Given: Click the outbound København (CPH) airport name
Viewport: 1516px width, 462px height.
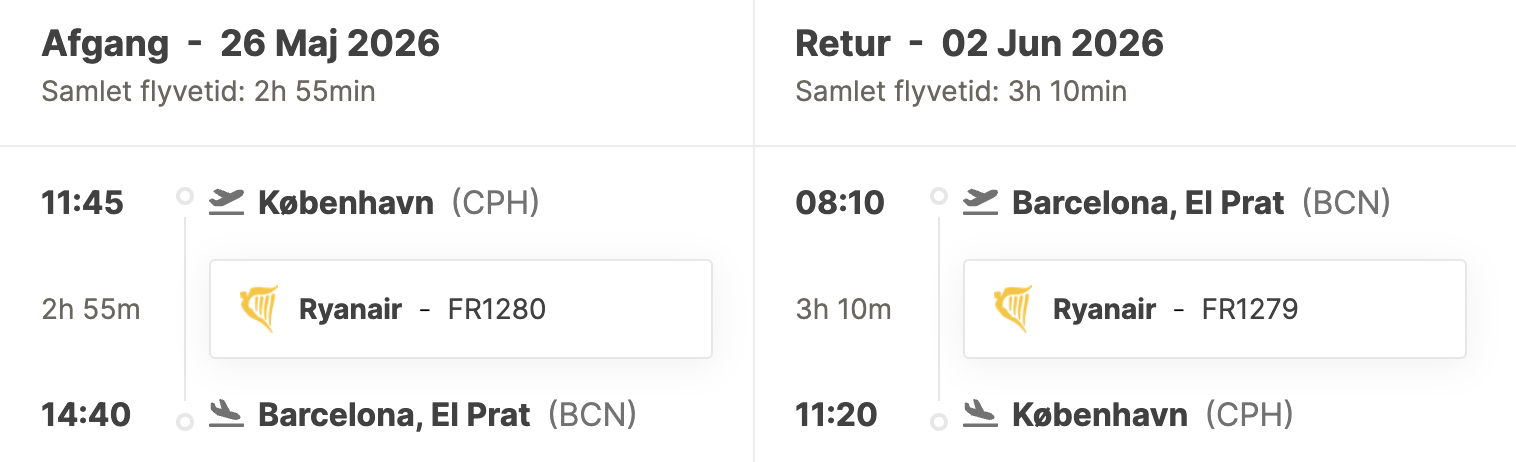Looking at the screenshot, I should [x=398, y=203].
